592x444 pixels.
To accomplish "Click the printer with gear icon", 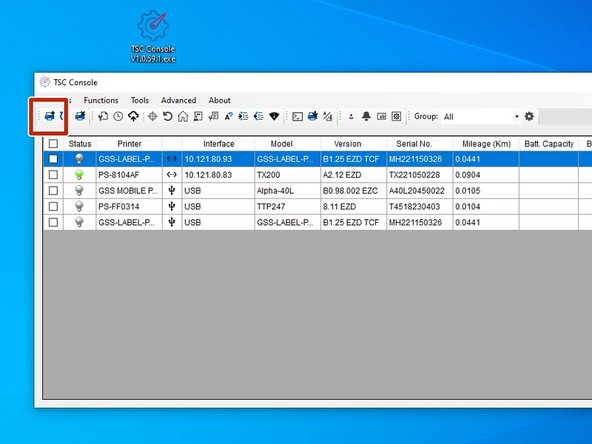I will [x=313, y=116].
